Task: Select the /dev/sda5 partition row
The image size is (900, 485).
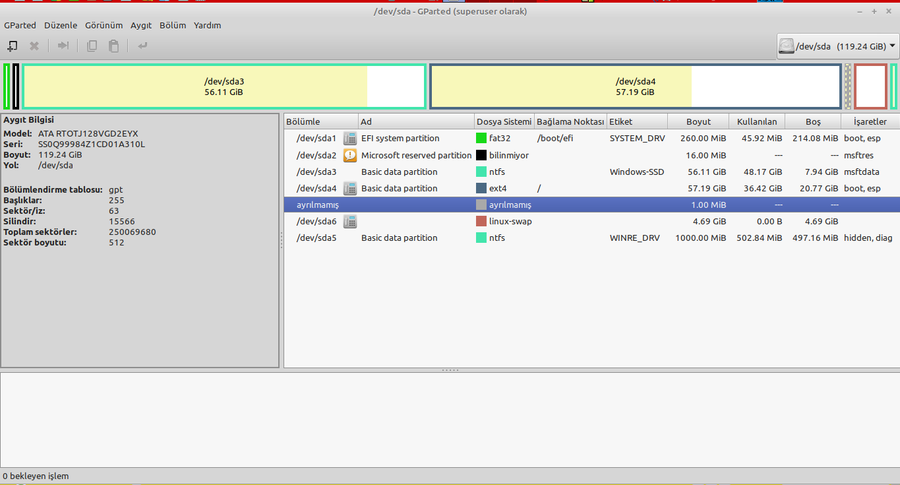Action: click(592, 238)
